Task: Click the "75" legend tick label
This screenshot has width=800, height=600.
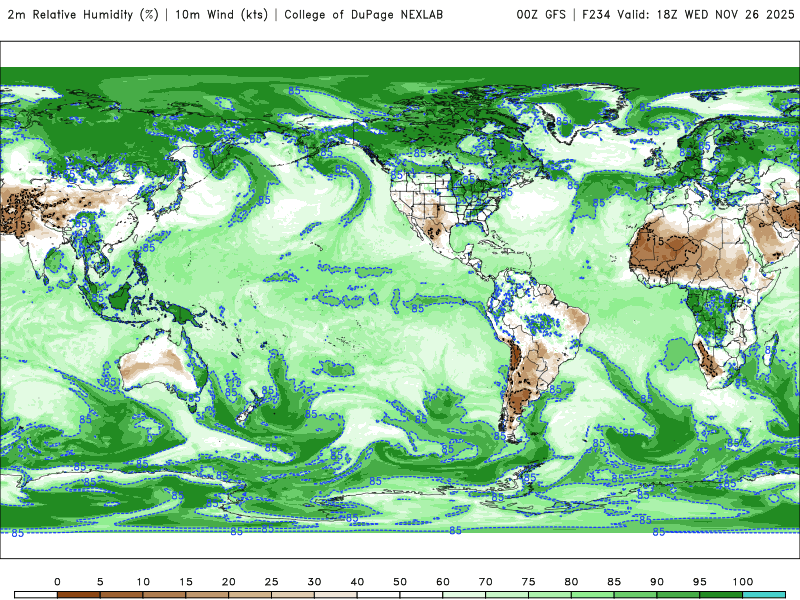Action: [529, 582]
